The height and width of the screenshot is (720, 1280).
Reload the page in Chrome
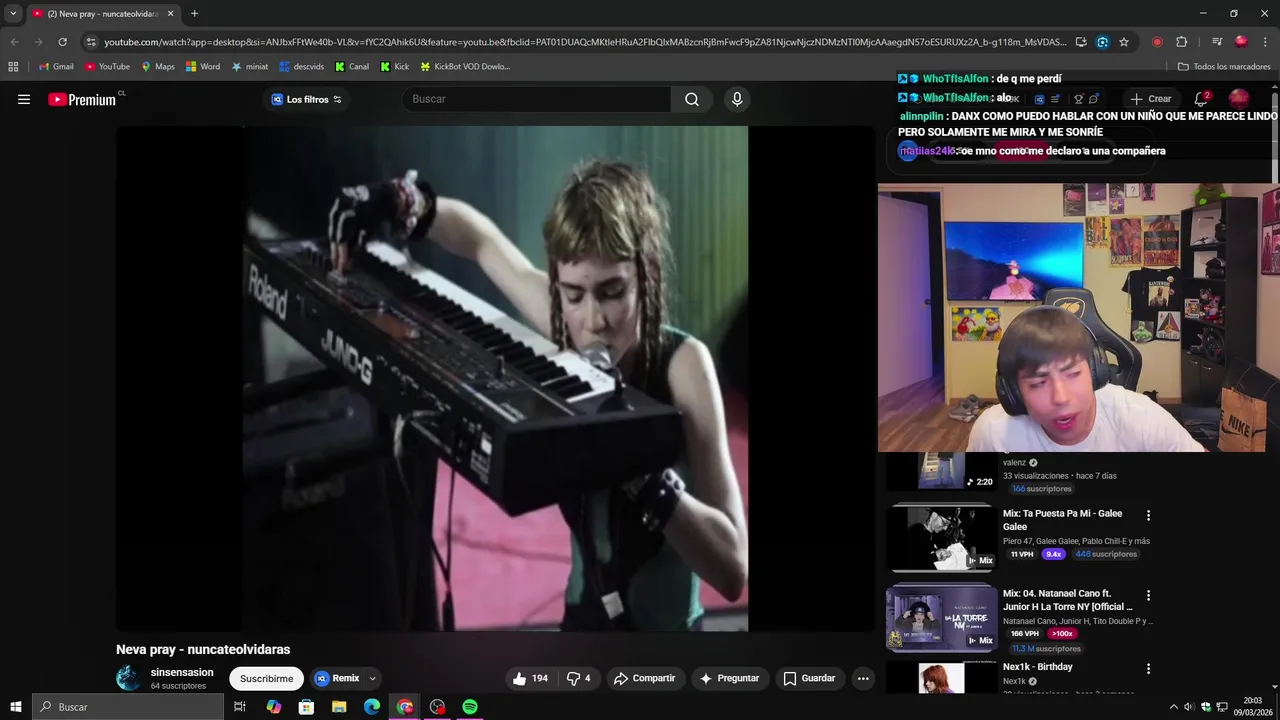pos(62,42)
